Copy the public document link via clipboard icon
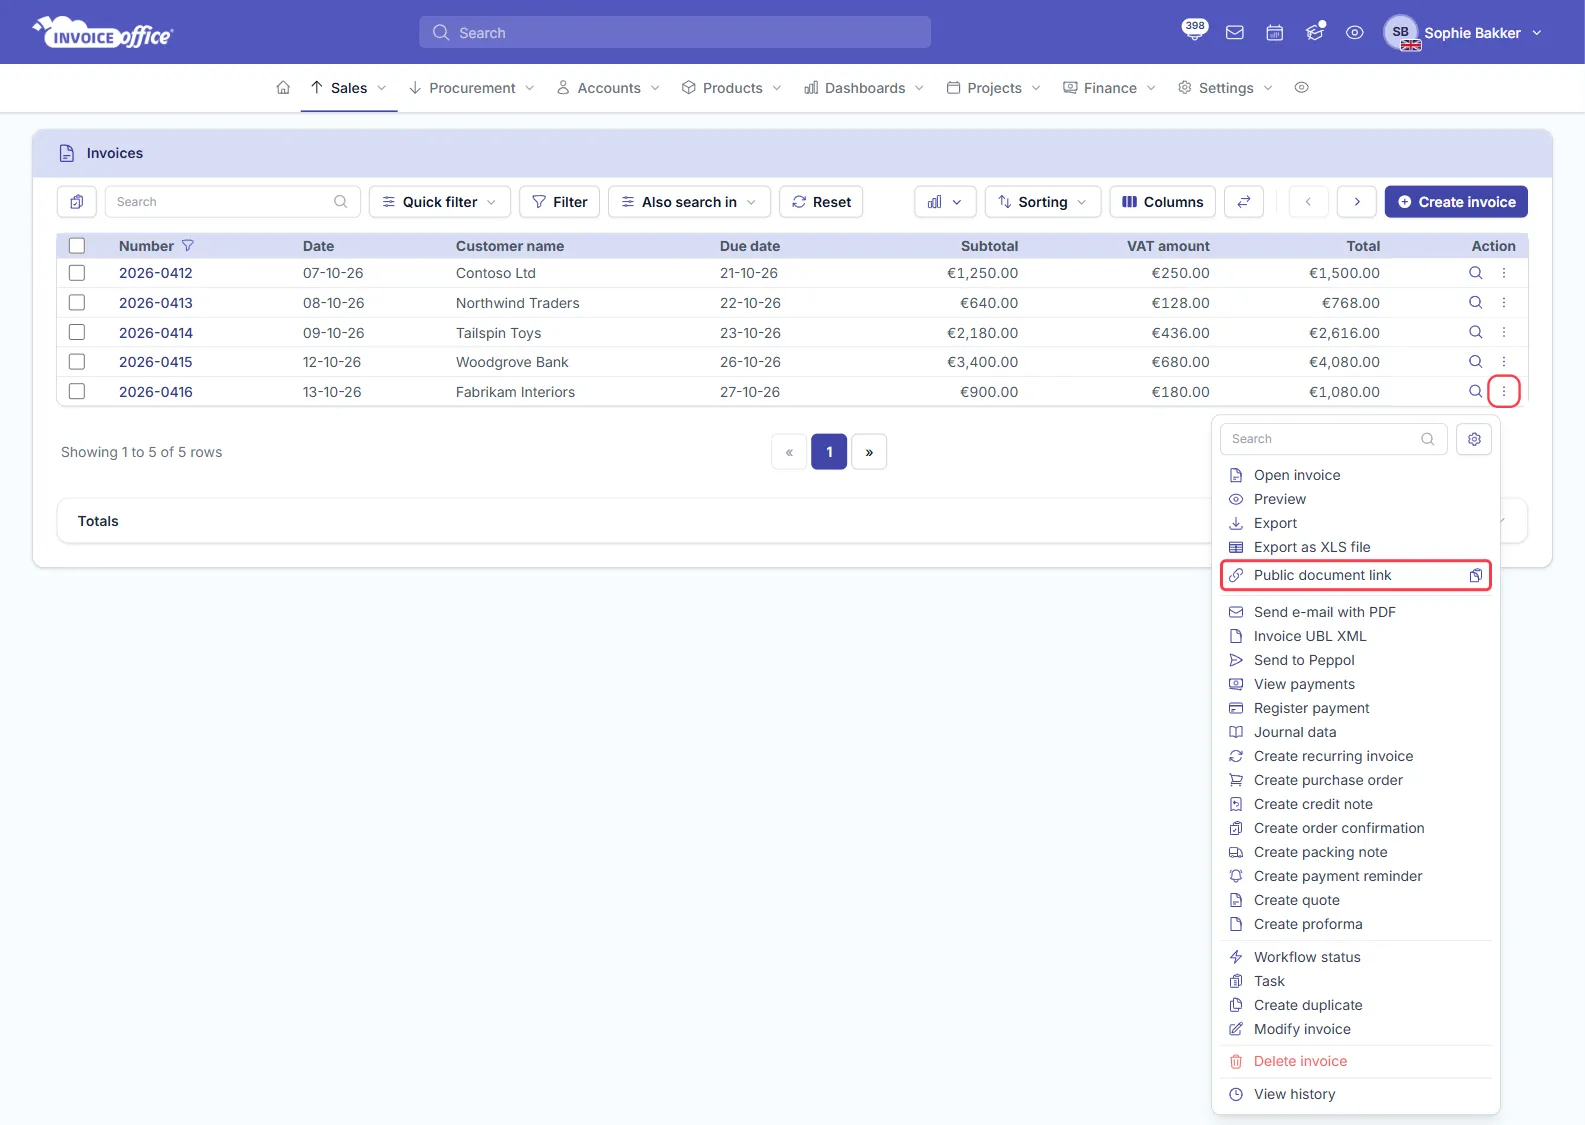The width and height of the screenshot is (1585, 1125). (x=1475, y=576)
